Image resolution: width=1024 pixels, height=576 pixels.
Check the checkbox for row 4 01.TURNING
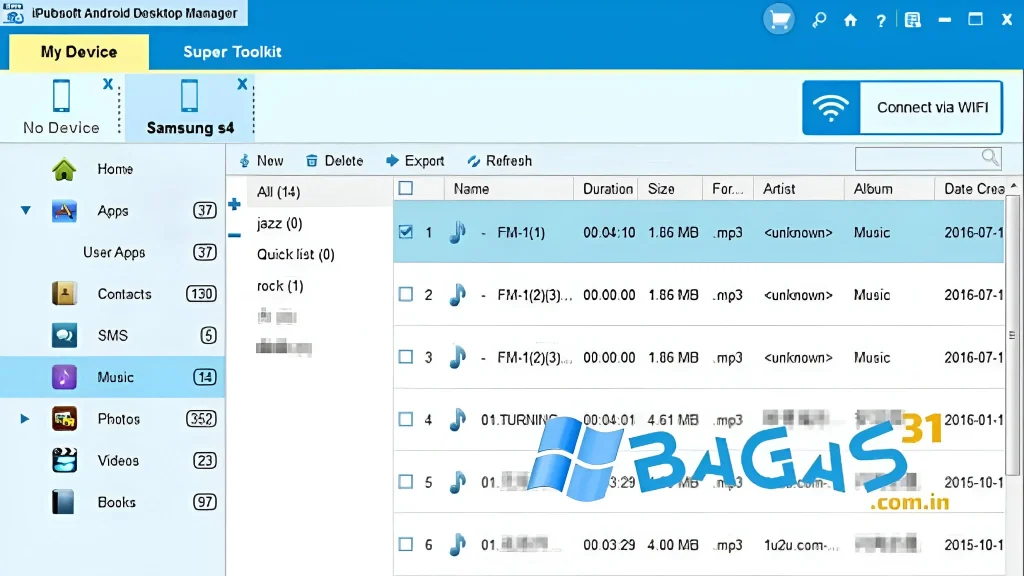(x=406, y=419)
